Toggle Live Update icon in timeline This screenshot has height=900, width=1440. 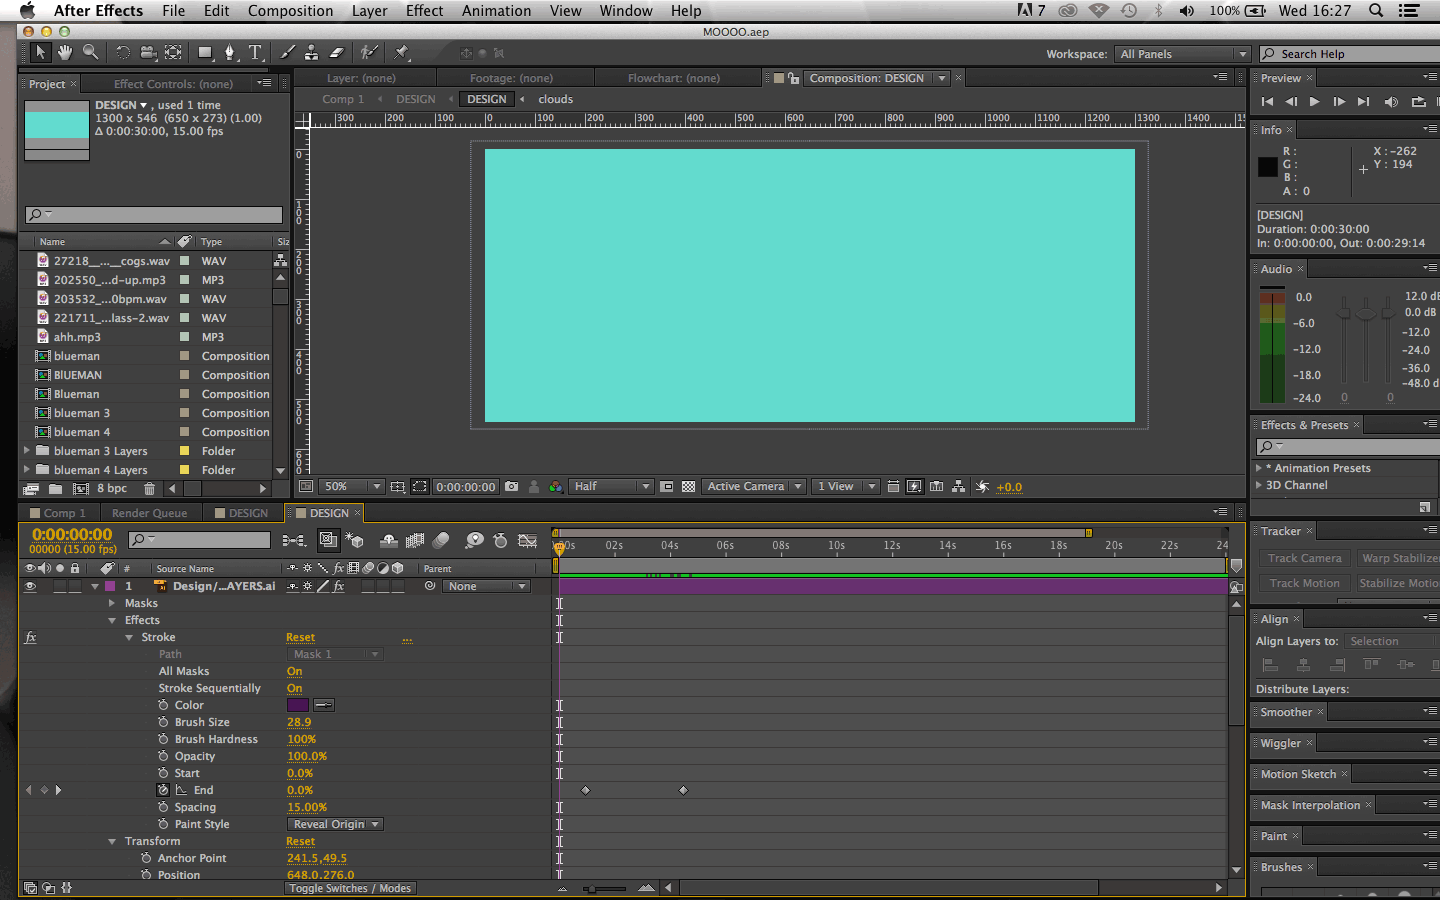tap(328, 540)
